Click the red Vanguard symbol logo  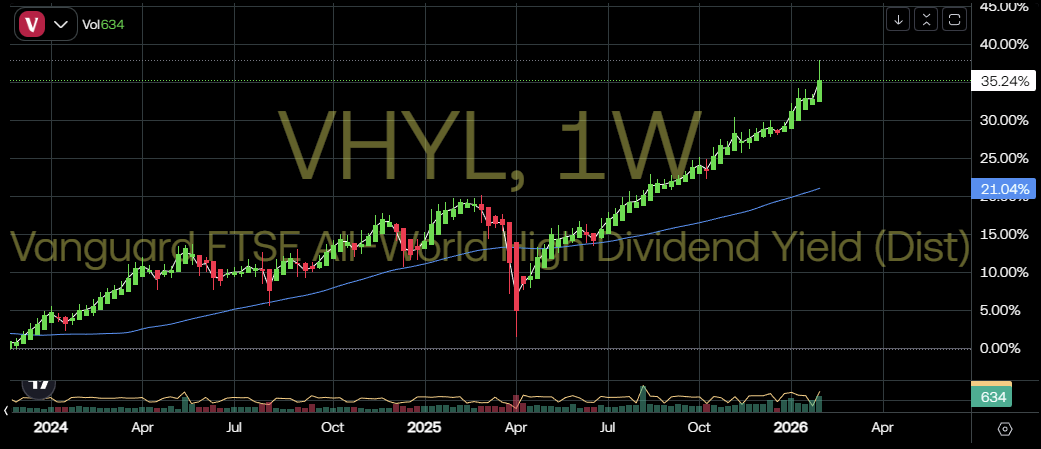click(x=32, y=24)
